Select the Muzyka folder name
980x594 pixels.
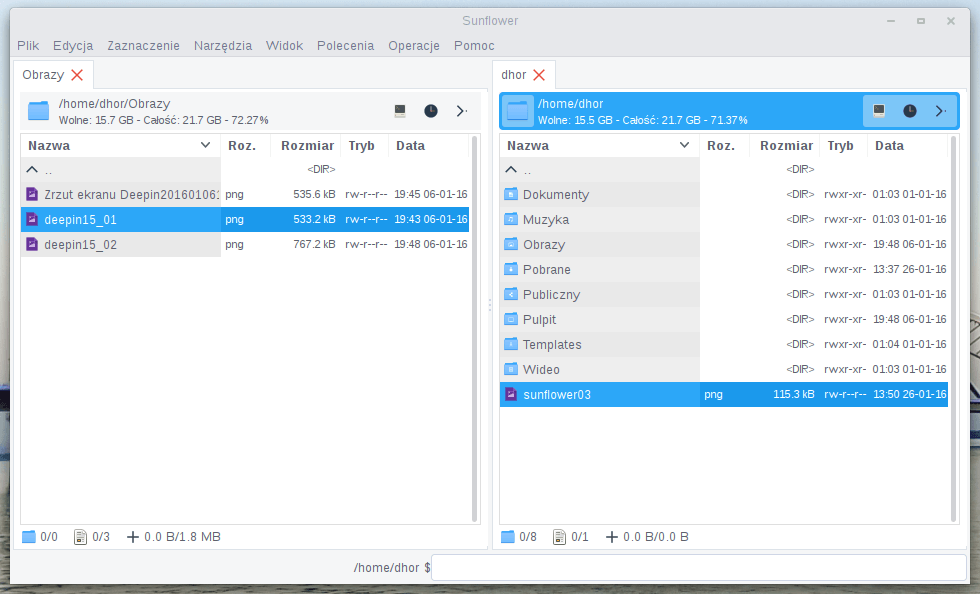pyautogui.click(x=546, y=219)
